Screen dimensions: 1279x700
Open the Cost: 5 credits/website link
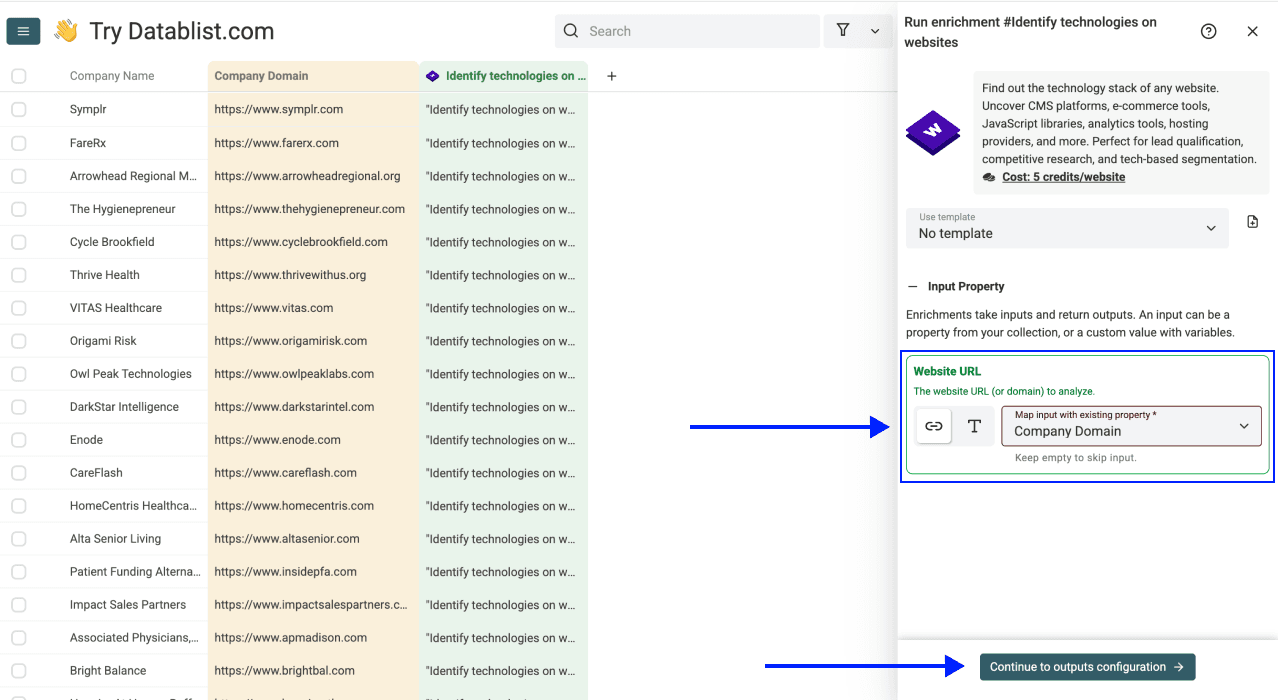(1063, 177)
